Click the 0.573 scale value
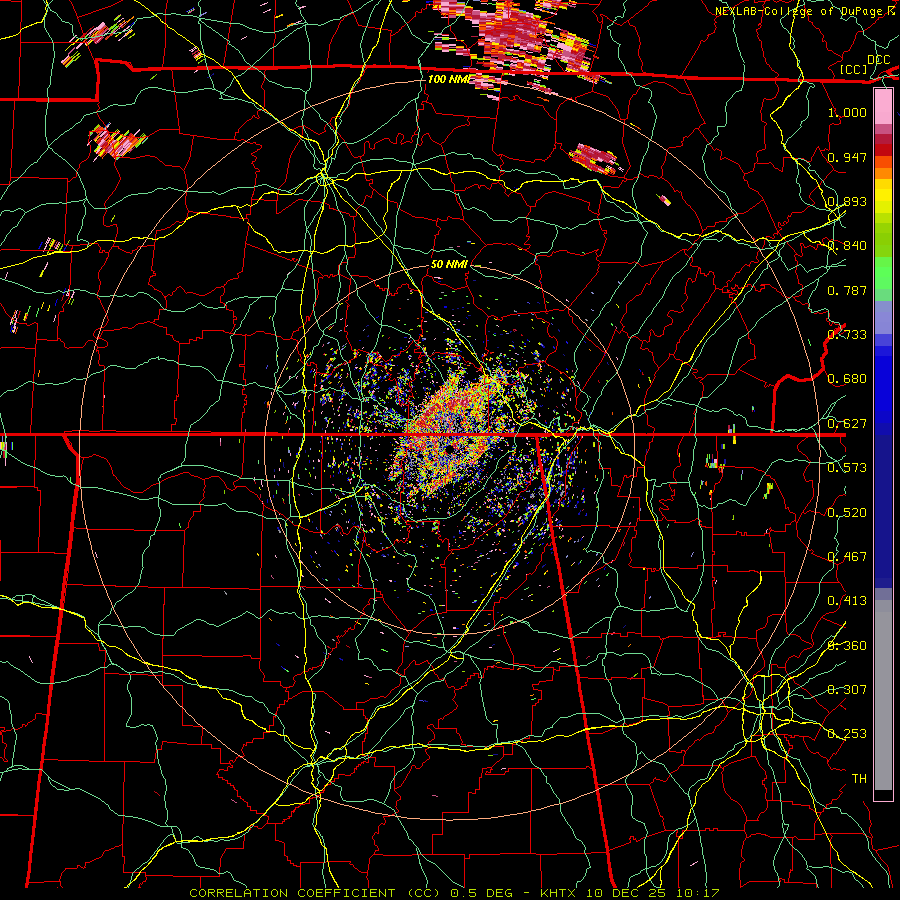Viewport: 900px width, 900px height. coord(847,468)
